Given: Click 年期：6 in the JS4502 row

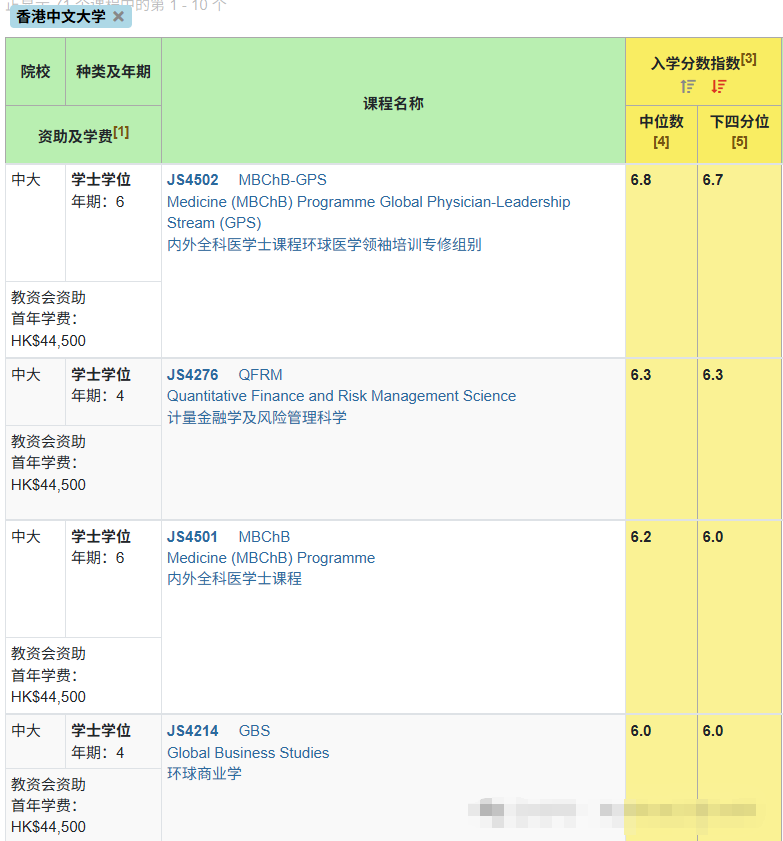Looking at the screenshot, I should coord(98,202).
